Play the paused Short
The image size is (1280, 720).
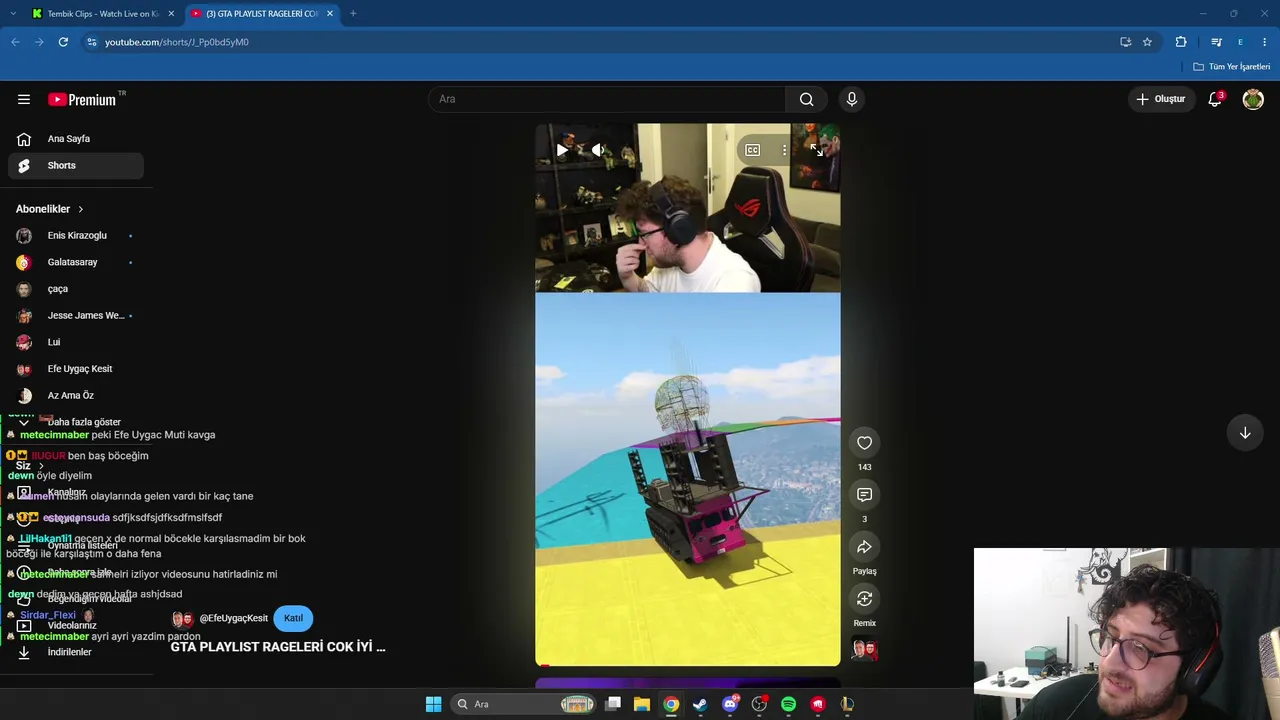pos(562,150)
